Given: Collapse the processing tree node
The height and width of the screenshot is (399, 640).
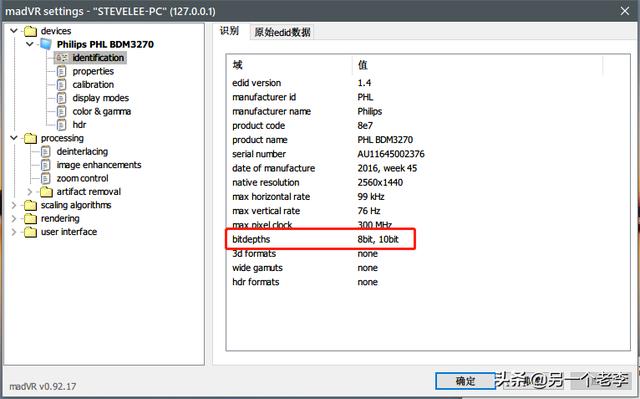Looking at the screenshot, I should [x=14, y=138].
